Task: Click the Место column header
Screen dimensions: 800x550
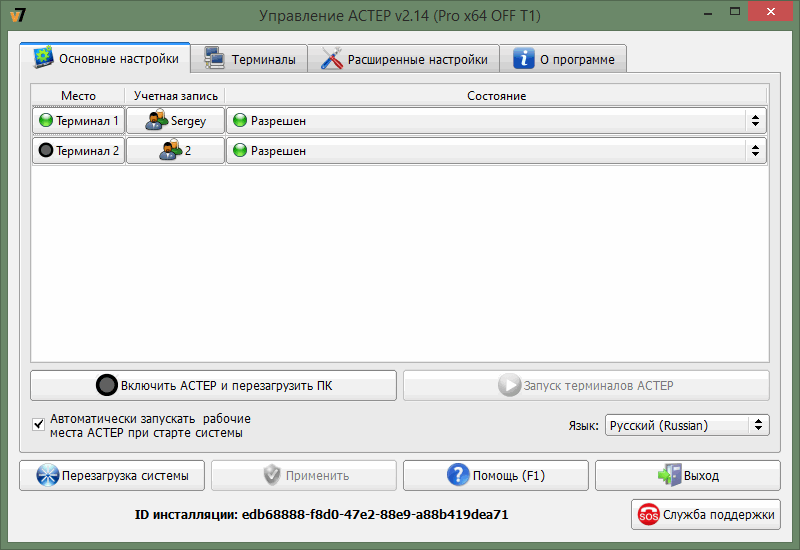Action: [x=78, y=95]
